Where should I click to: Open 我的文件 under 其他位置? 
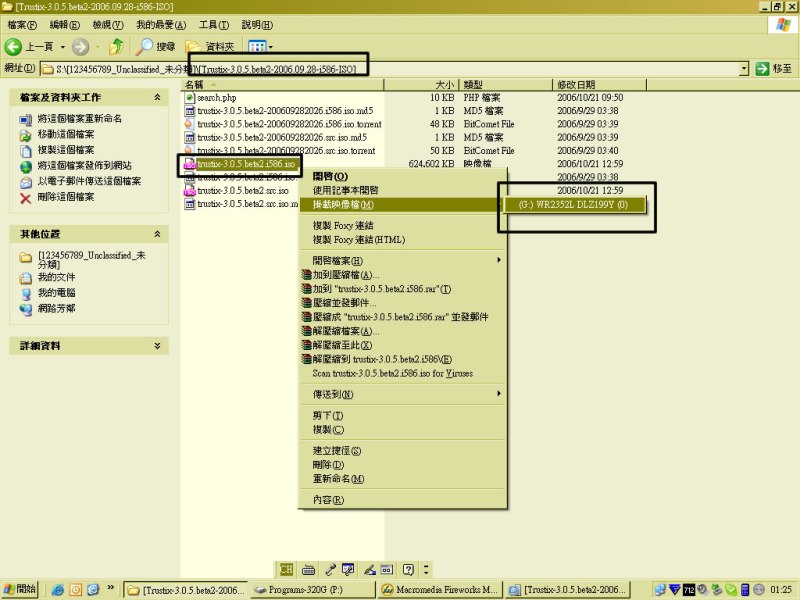coord(56,277)
